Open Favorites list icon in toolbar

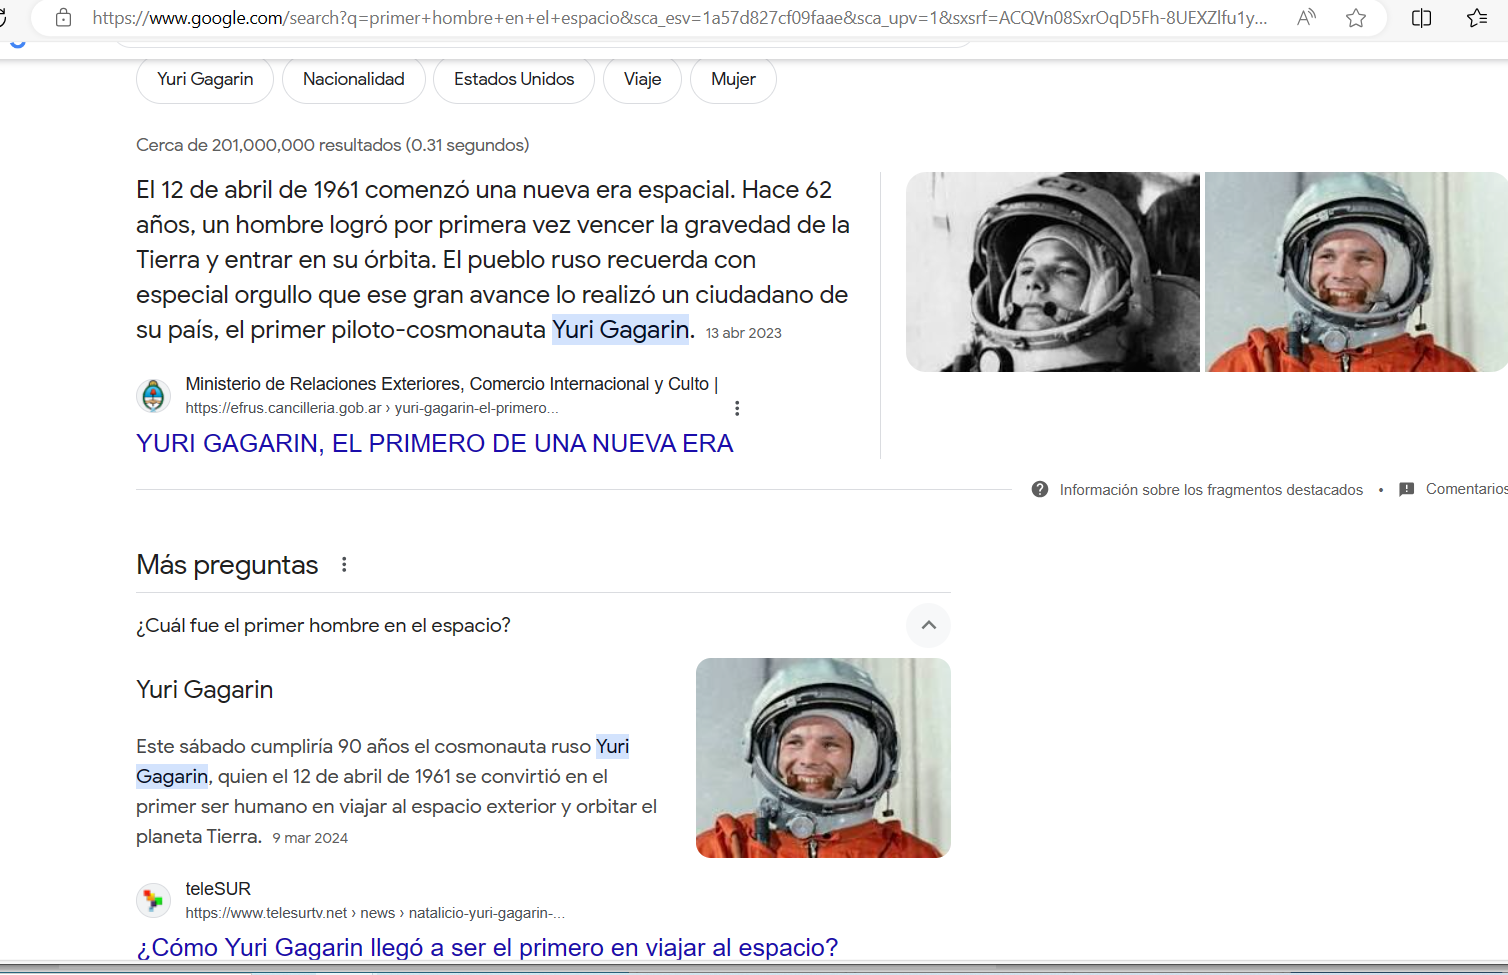tap(1477, 18)
